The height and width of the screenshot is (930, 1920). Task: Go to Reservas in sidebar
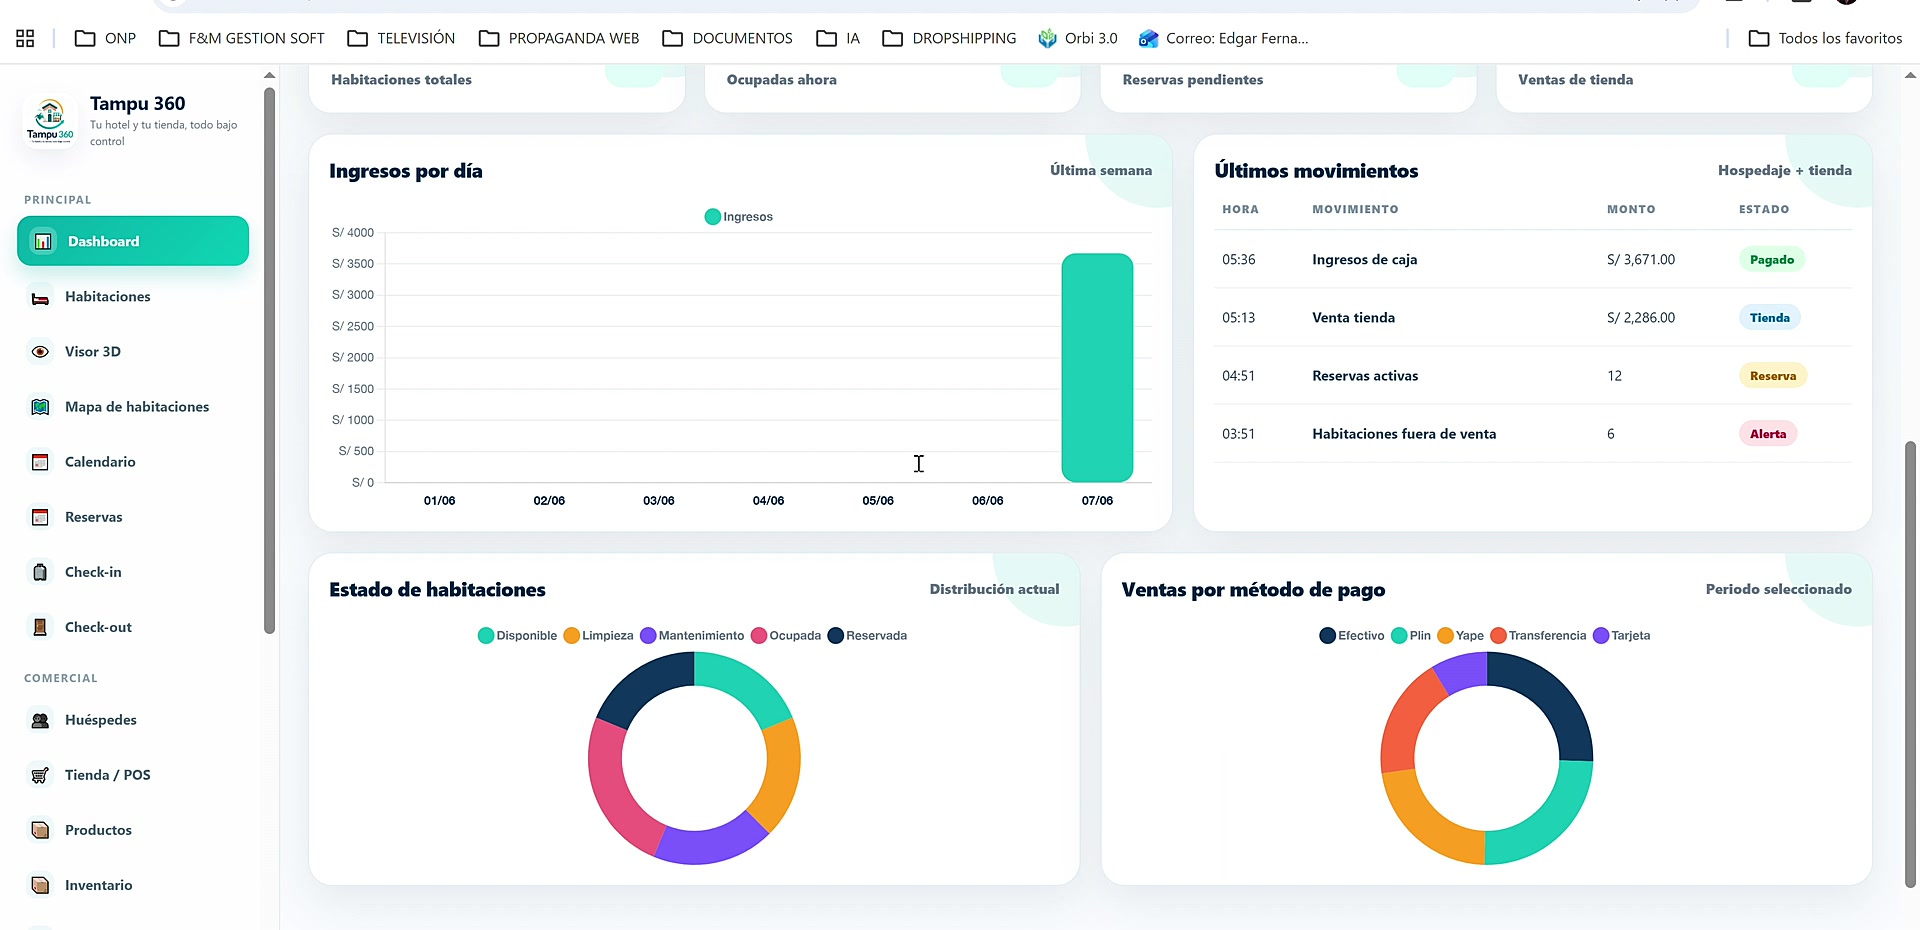93,517
